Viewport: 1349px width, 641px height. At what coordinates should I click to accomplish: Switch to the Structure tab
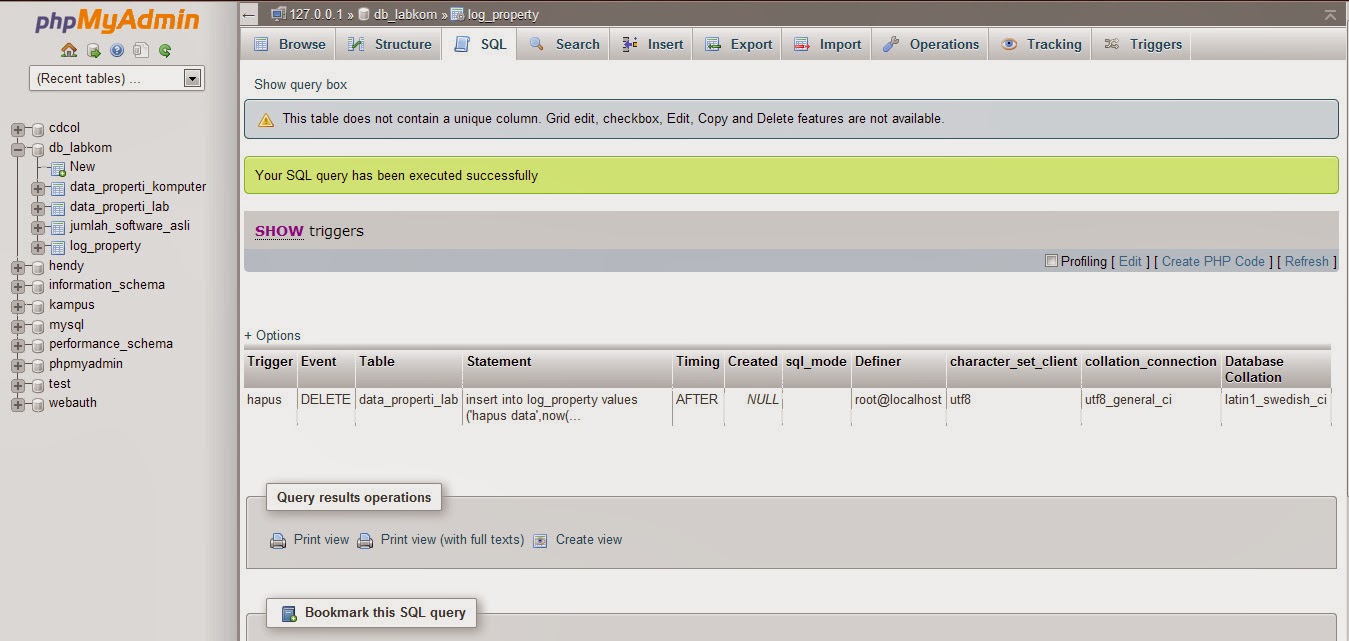click(x=388, y=44)
